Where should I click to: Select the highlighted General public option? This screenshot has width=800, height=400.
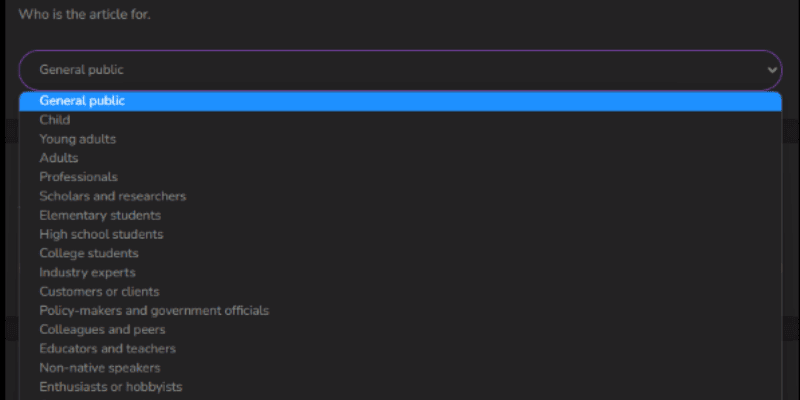click(400, 101)
